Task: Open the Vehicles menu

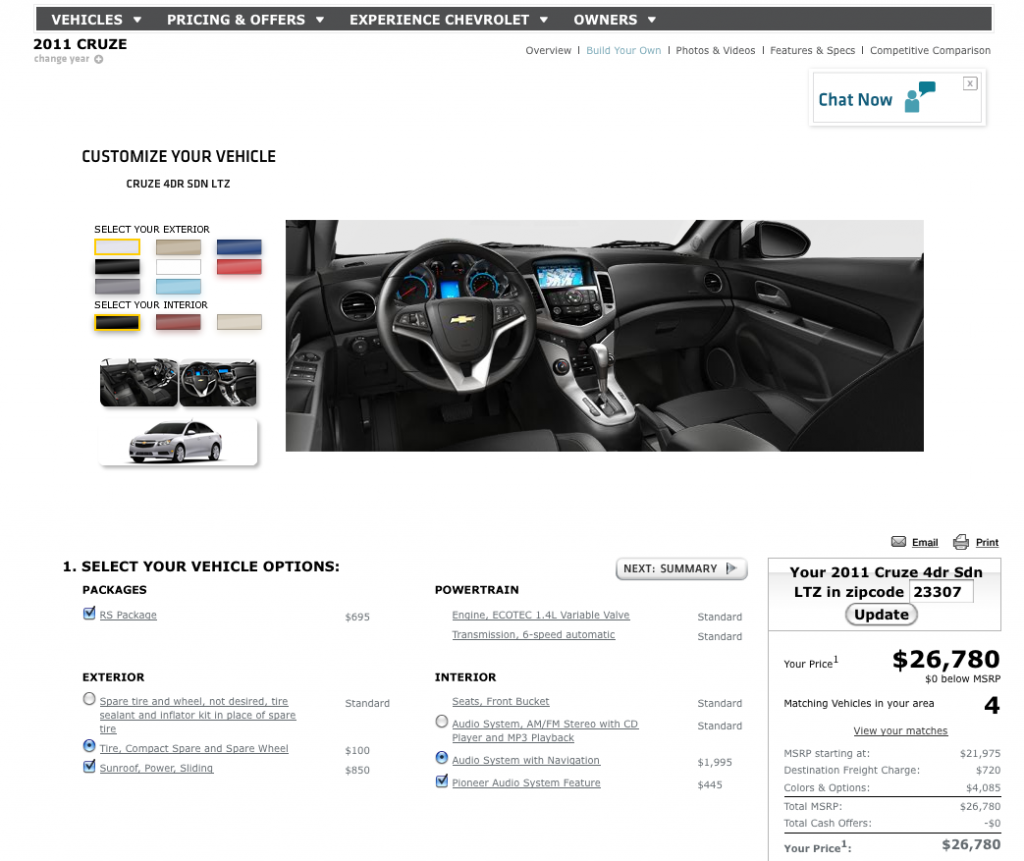Action: pyautogui.click(x=87, y=20)
